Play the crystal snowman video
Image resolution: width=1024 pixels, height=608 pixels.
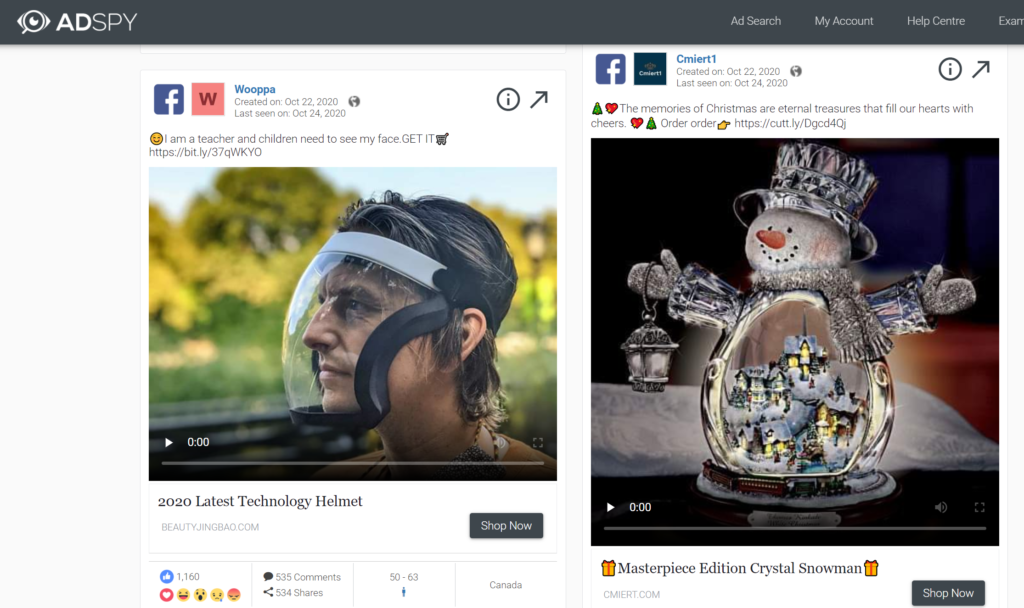pyautogui.click(x=611, y=507)
